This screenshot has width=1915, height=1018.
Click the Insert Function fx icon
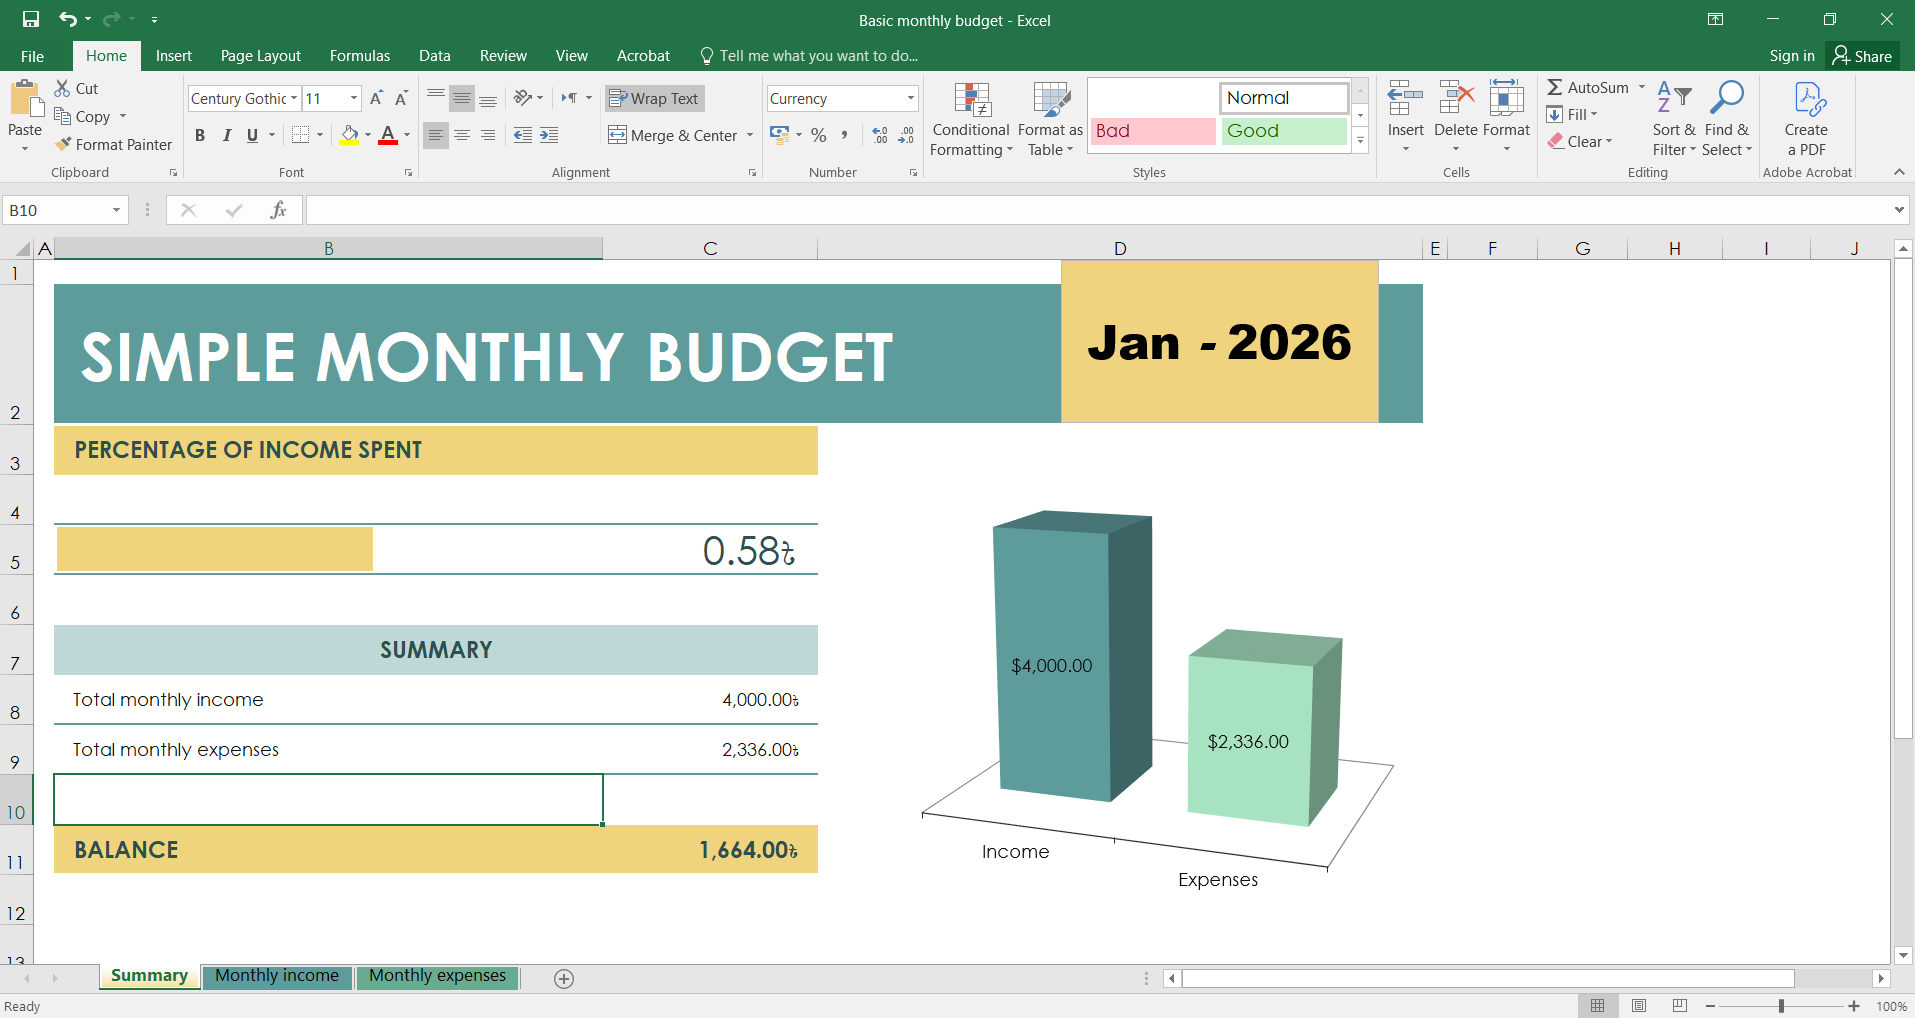[x=278, y=210]
